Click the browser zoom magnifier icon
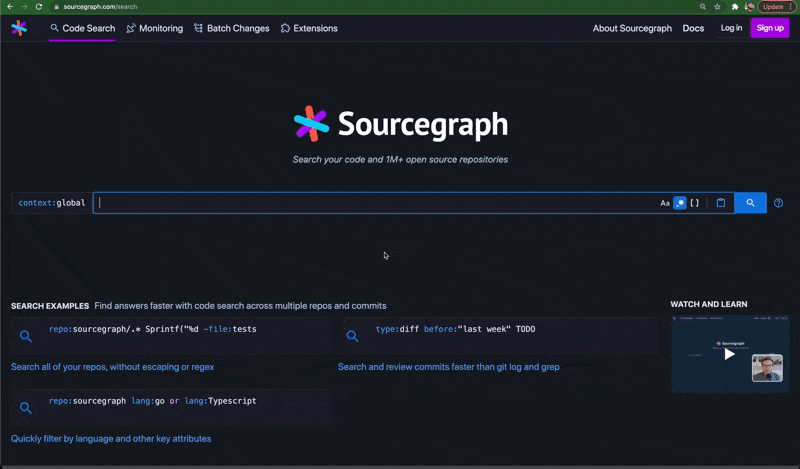The image size is (800, 469). pyautogui.click(x=703, y=7)
